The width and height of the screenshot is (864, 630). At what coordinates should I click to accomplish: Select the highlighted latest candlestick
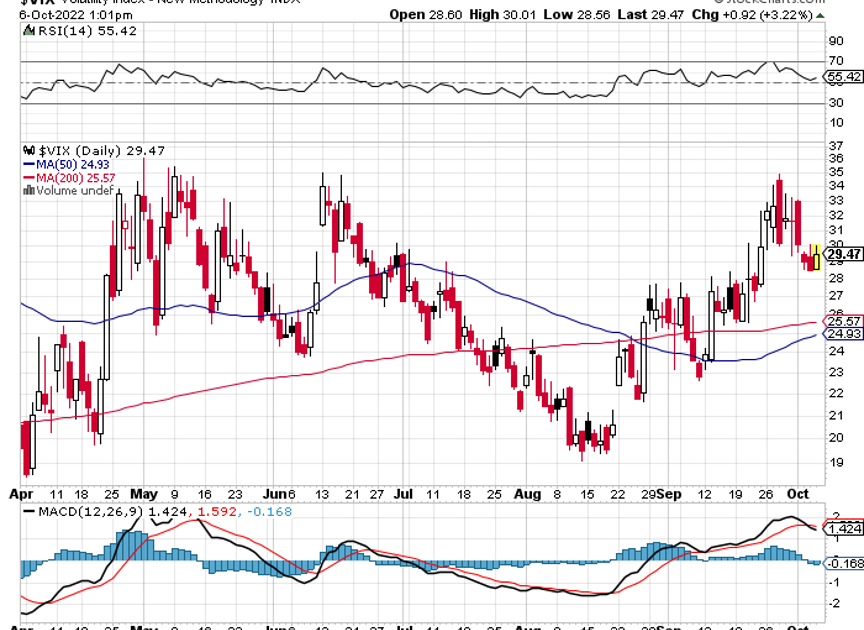click(x=816, y=257)
